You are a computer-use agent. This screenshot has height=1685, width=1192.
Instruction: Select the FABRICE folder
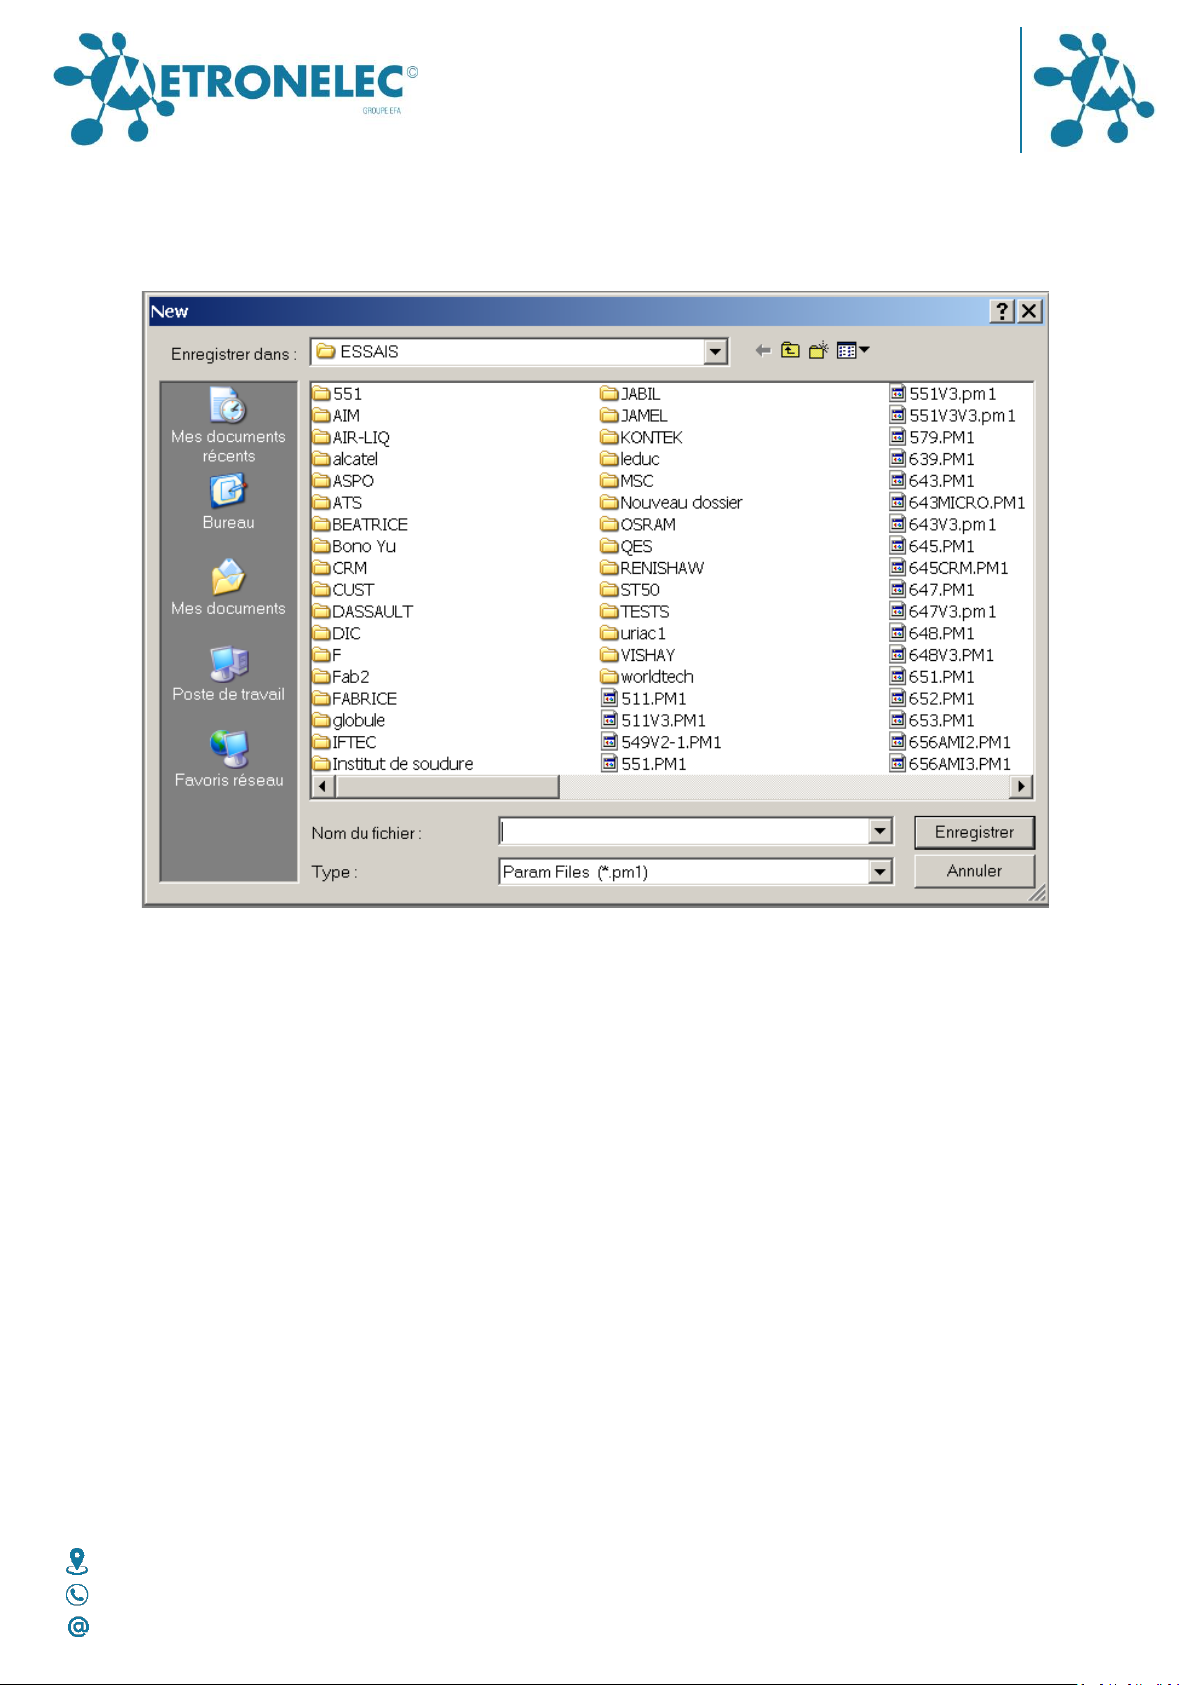[355, 699]
